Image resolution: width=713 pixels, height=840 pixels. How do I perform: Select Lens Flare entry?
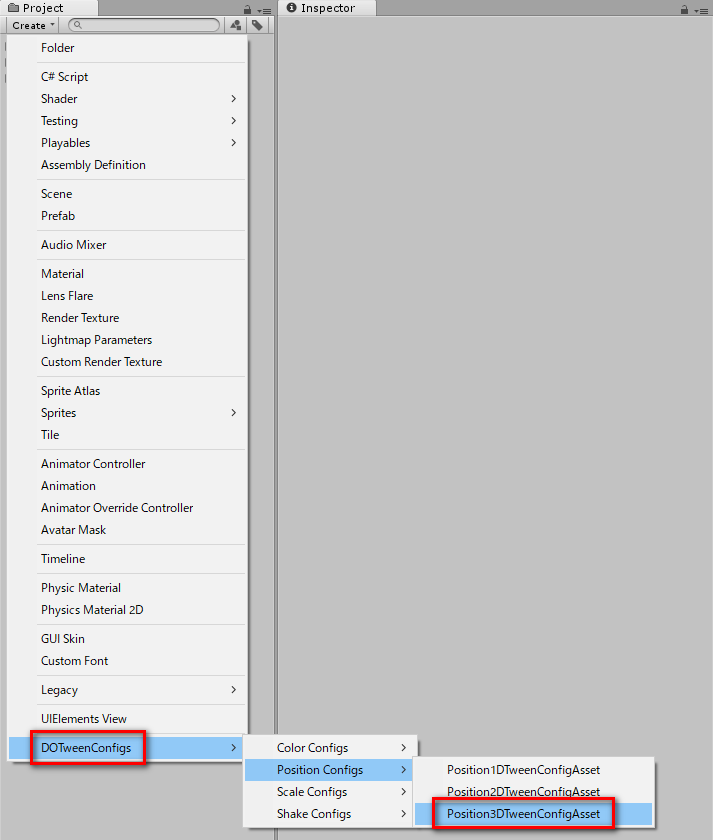pos(127,295)
